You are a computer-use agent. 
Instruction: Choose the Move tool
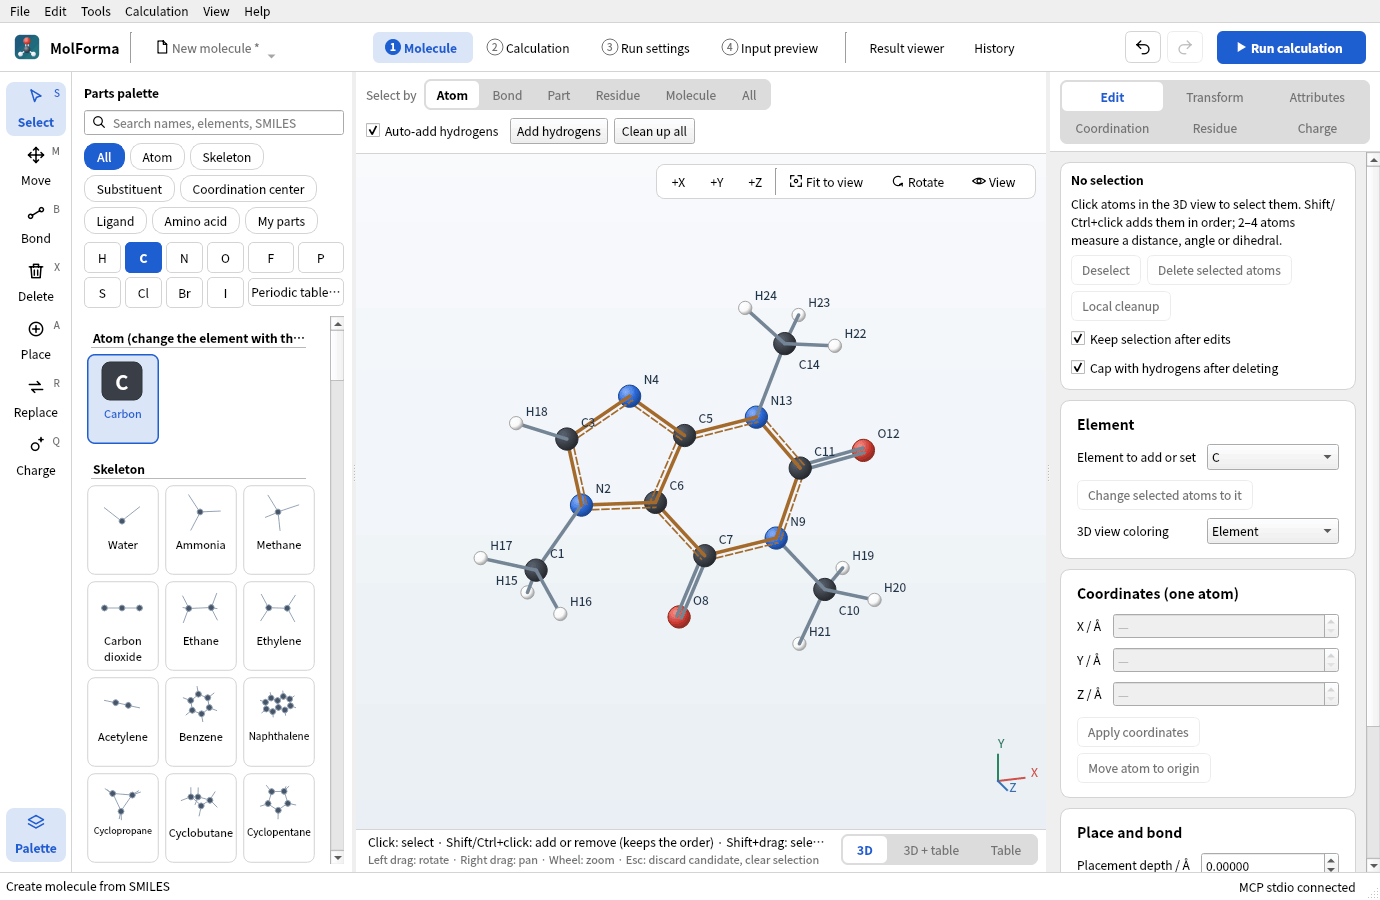tap(36, 166)
